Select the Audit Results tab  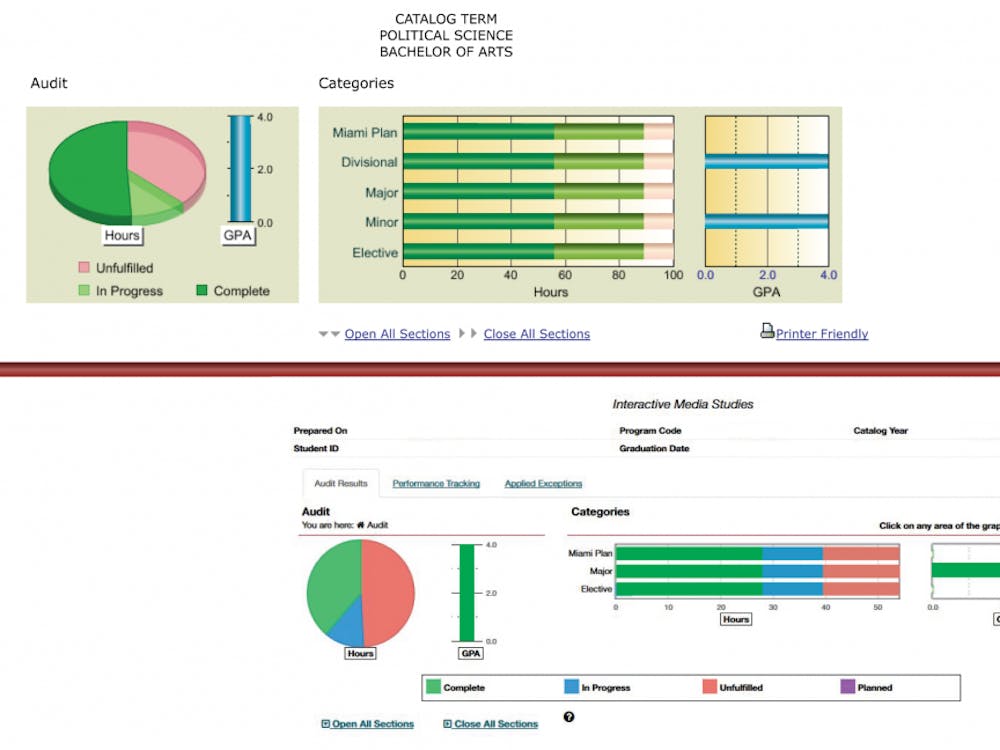click(x=341, y=484)
